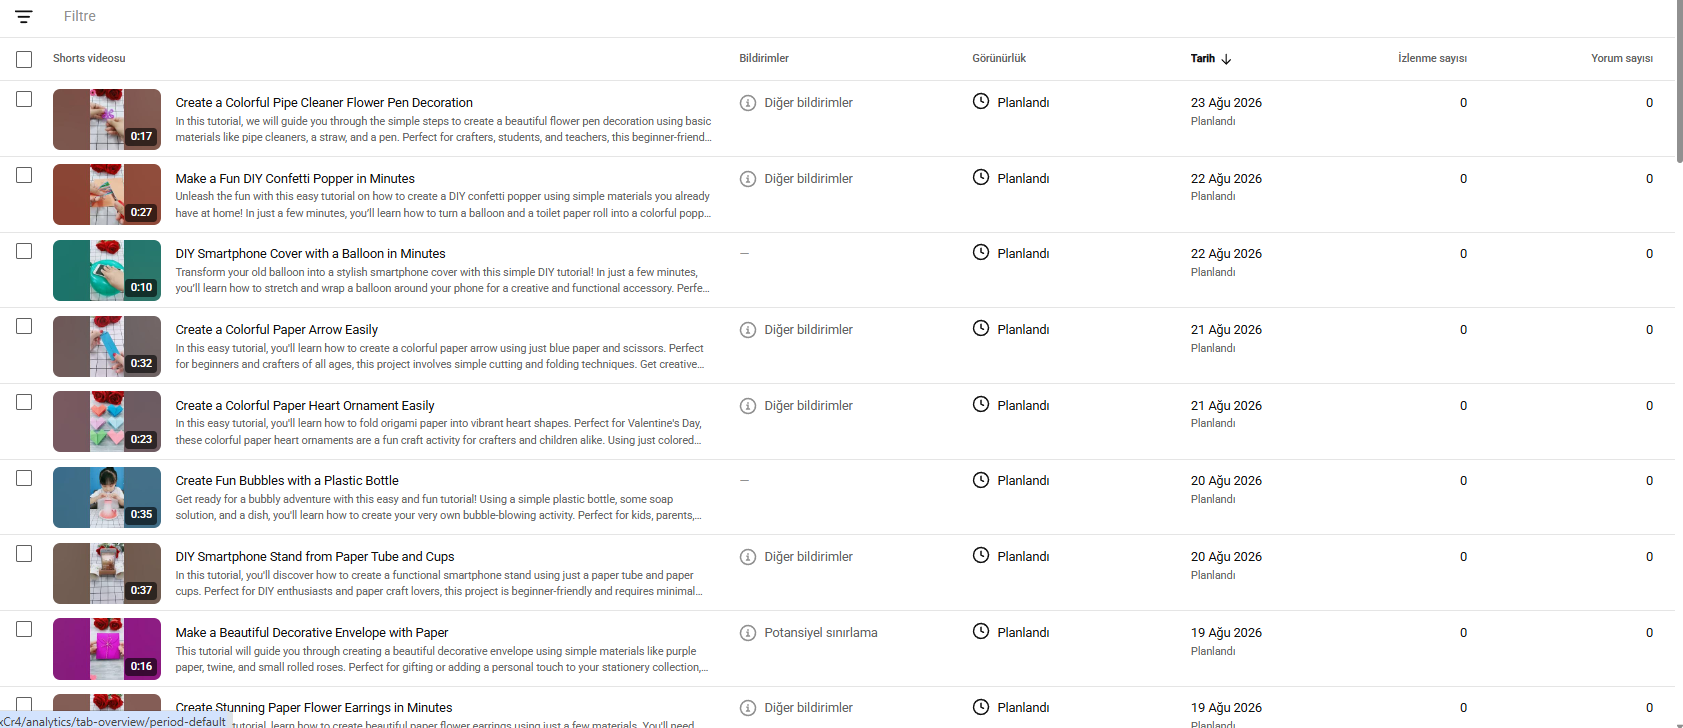
Task: Toggle the select-all checkbox in header
Action: pos(24,59)
